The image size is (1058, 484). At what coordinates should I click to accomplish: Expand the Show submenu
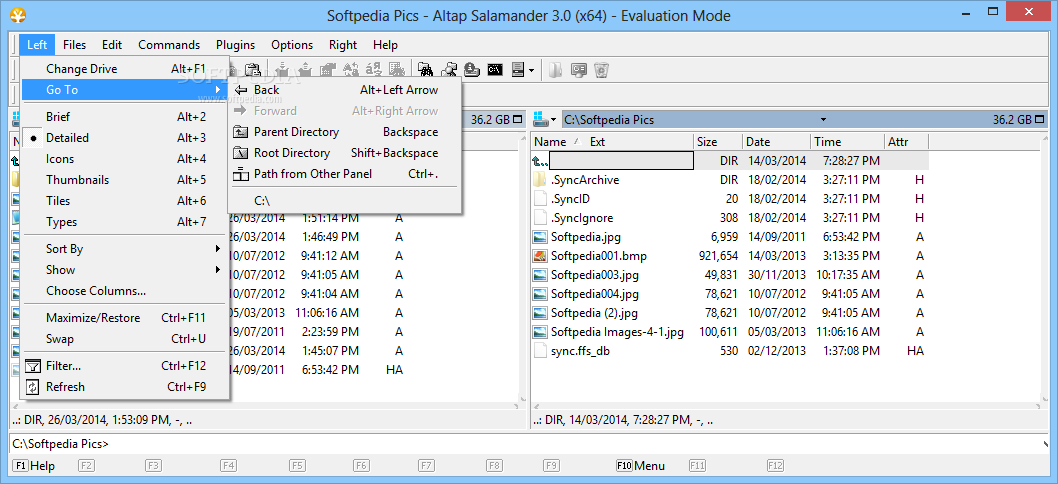125,269
